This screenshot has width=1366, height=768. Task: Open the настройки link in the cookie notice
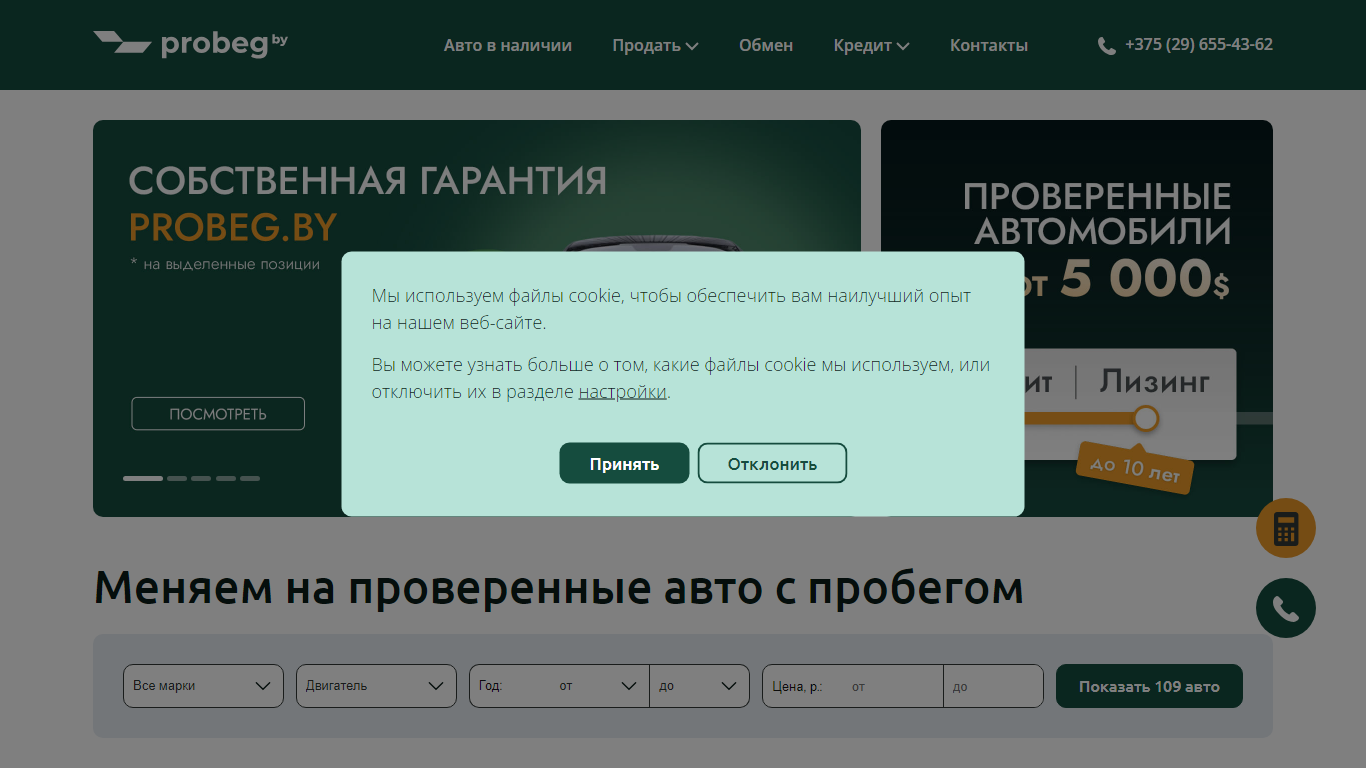pyautogui.click(x=622, y=392)
